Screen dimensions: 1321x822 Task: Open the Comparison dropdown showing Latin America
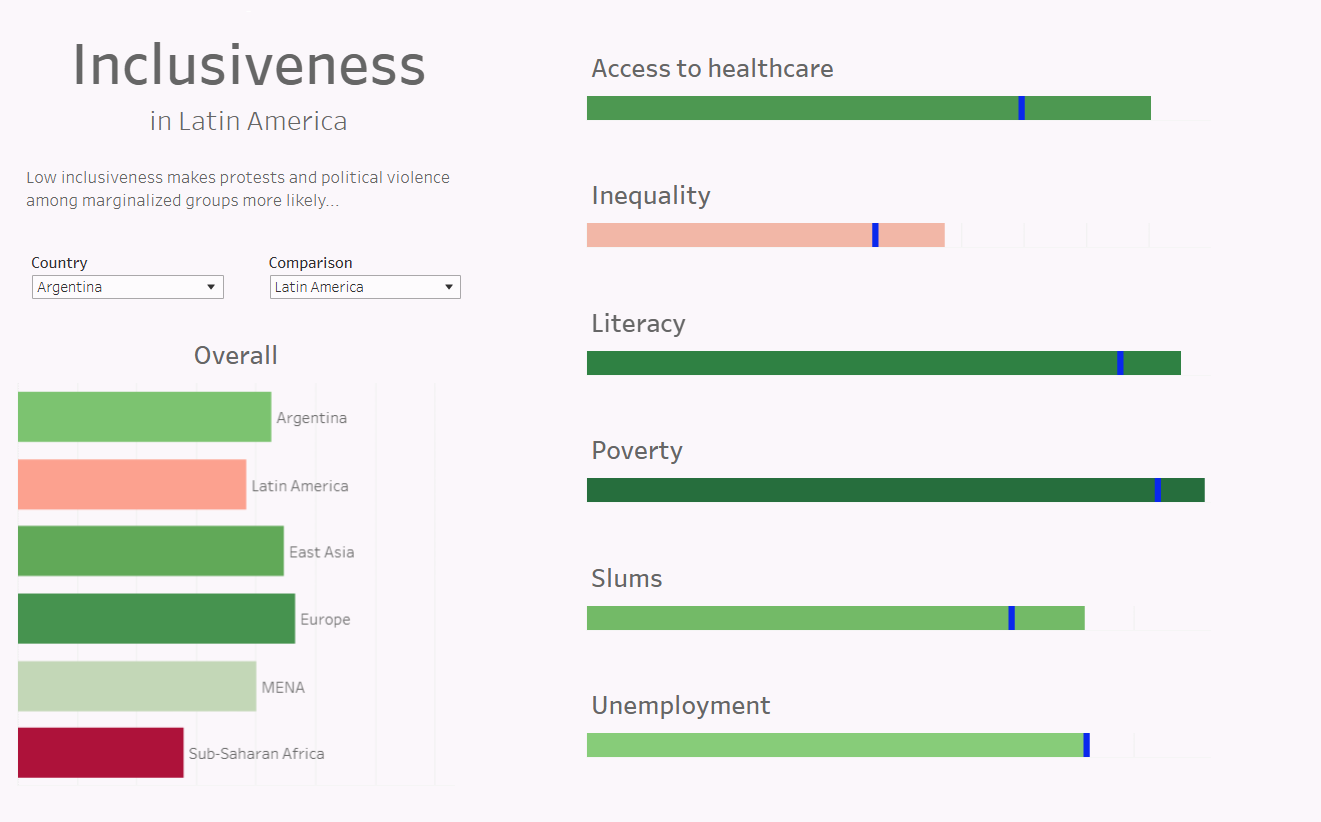click(365, 287)
